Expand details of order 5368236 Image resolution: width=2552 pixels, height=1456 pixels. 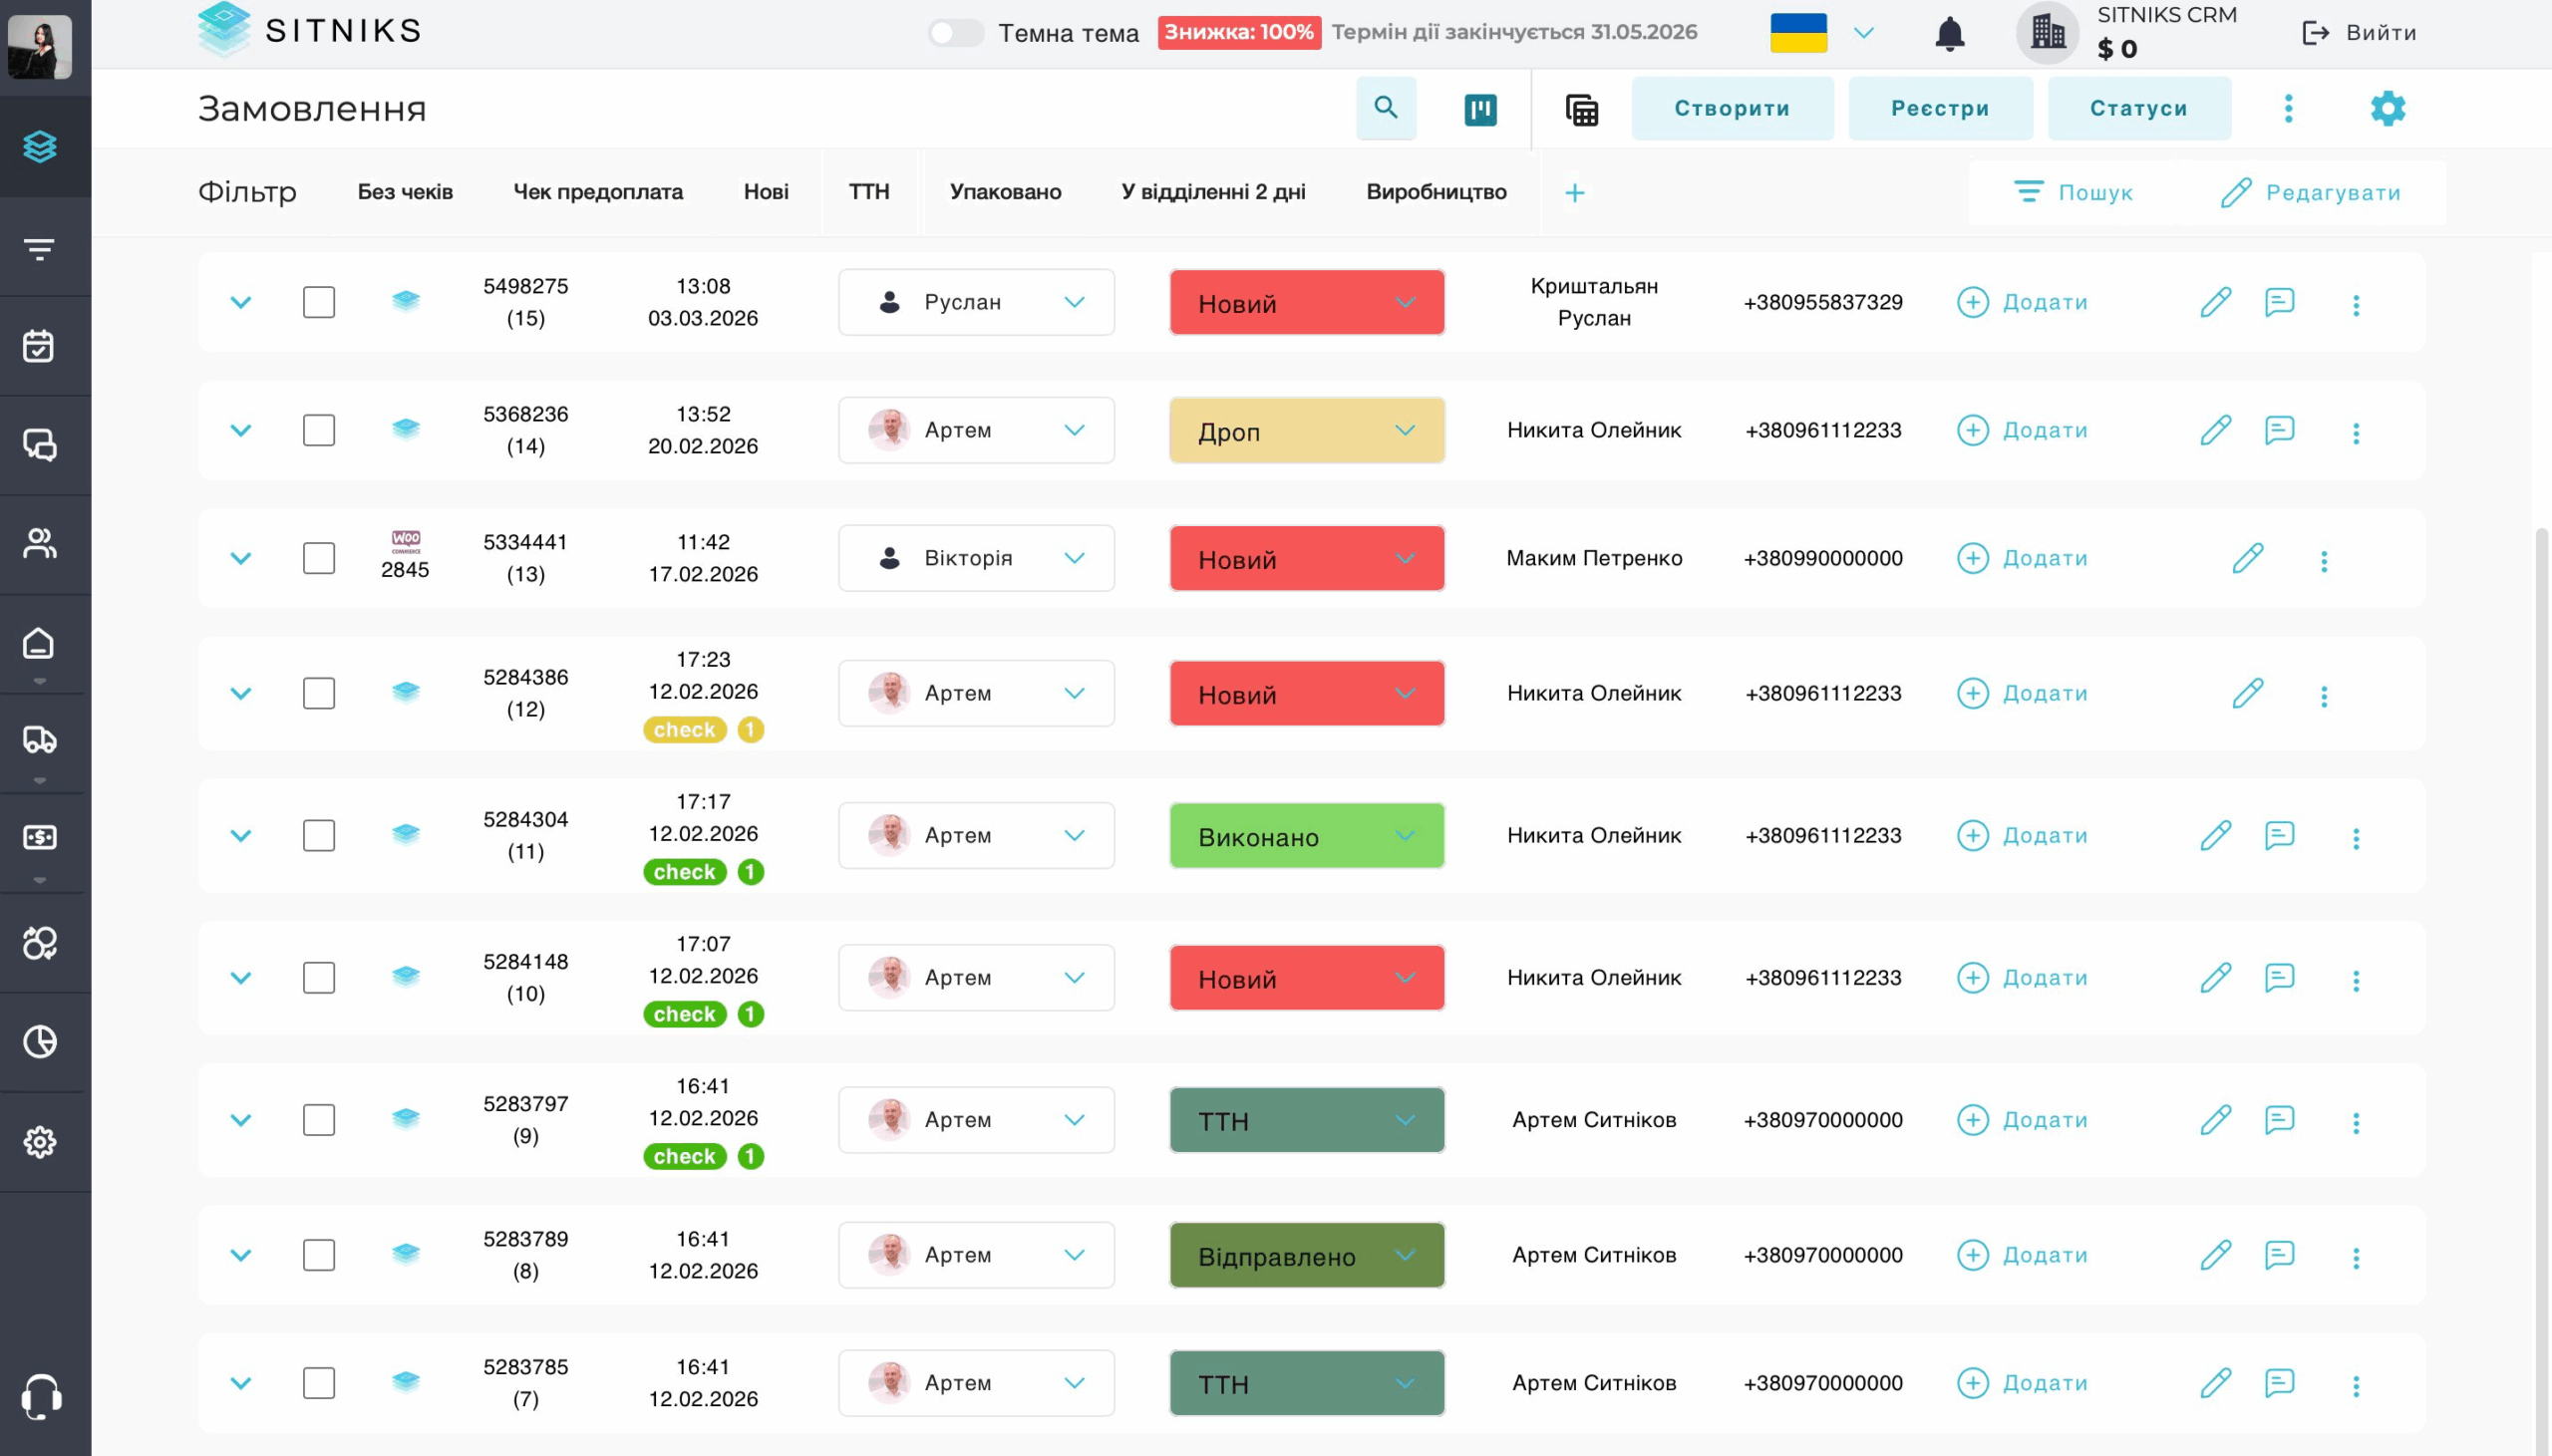(240, 430)
